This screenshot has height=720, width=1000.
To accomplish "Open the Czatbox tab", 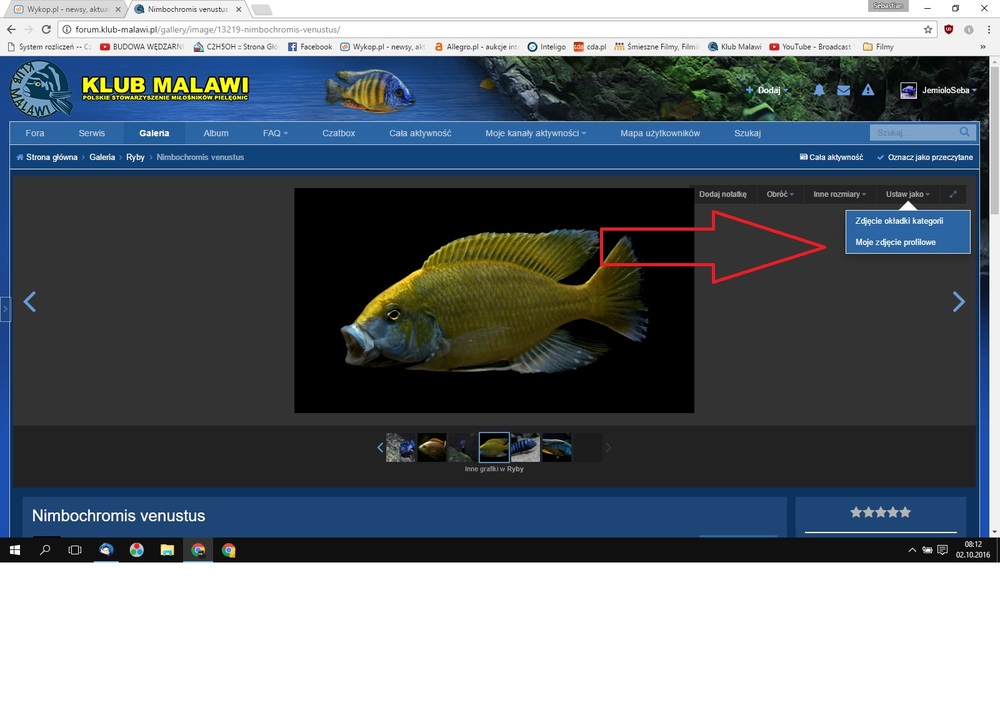I will (x=339, y=133).
